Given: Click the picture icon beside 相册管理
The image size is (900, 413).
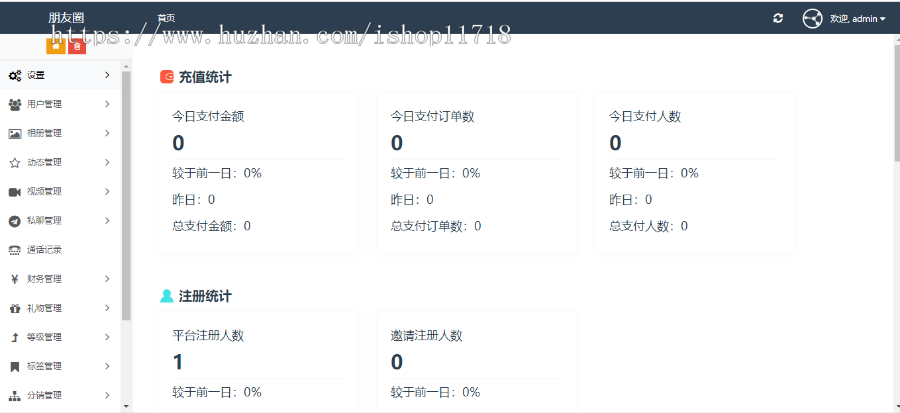Looking at the screenshot, I should pyautogui.click(x=15, y=134).
